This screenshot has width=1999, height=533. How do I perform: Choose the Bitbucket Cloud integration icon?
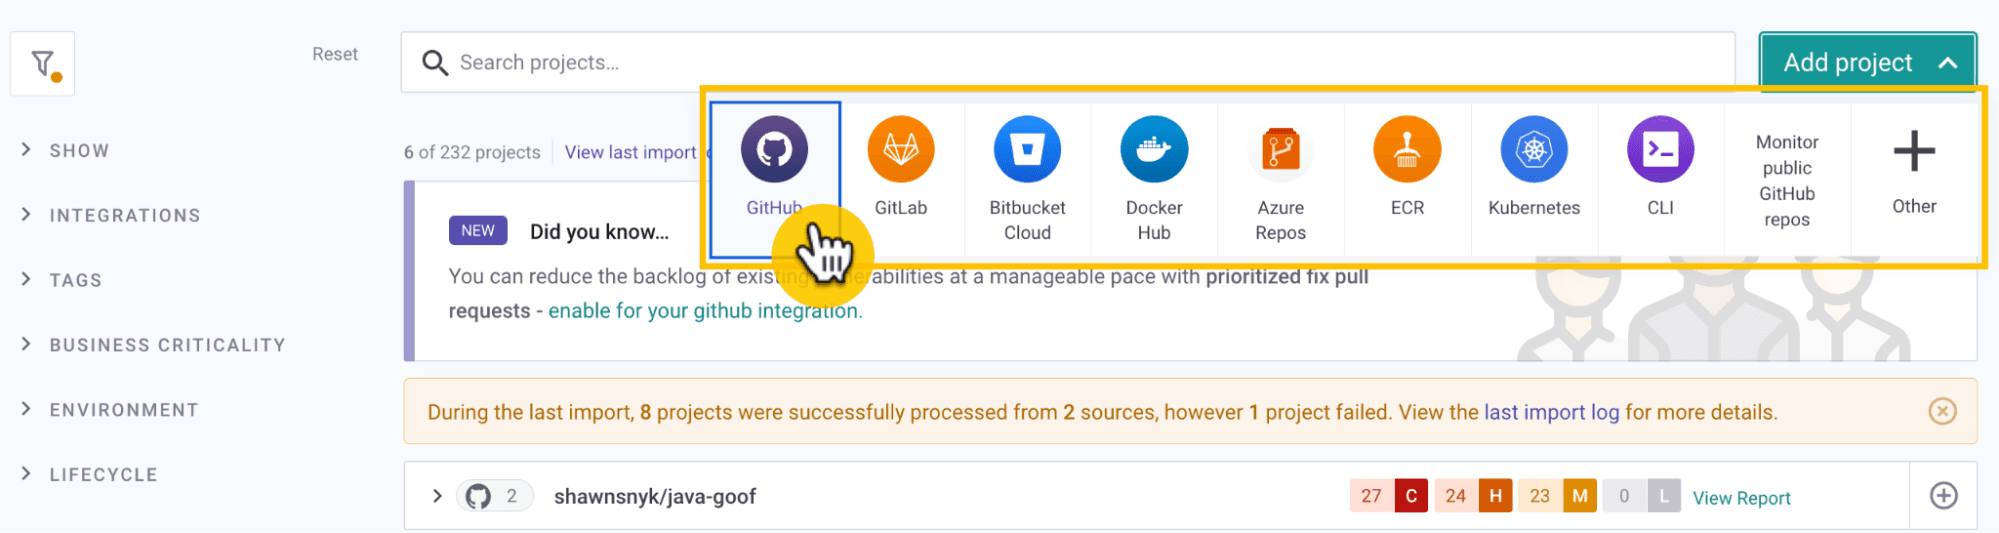(x=1027, y=150)
